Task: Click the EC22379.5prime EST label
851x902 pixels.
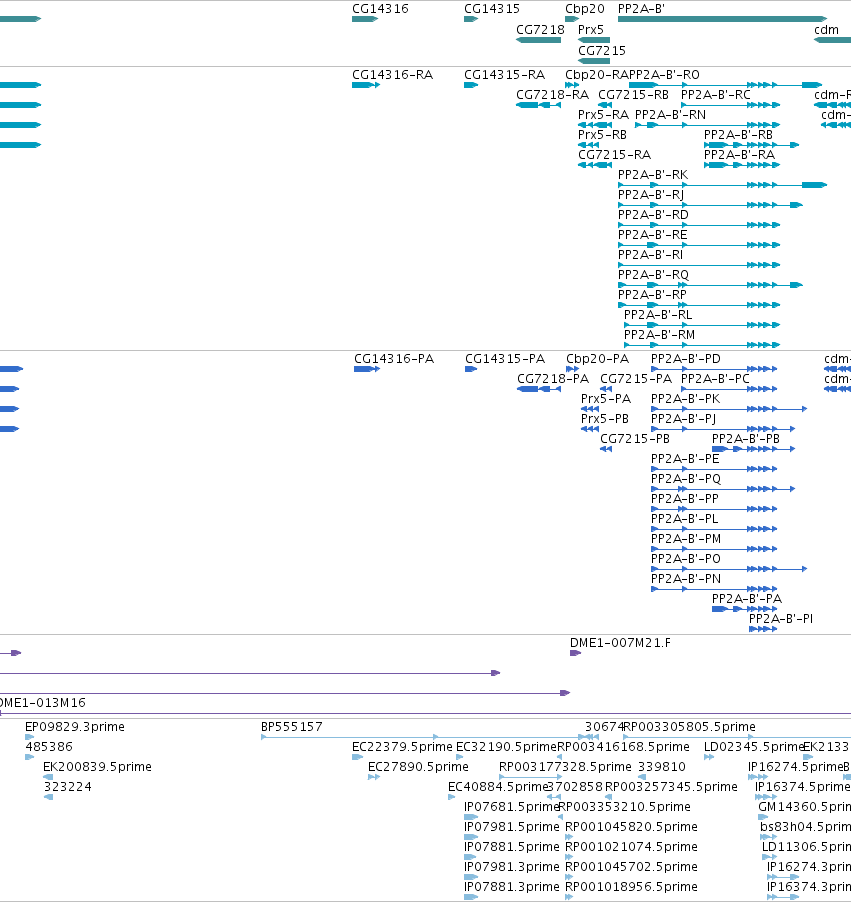Action: pyautogui.click(x=402, y=747)
